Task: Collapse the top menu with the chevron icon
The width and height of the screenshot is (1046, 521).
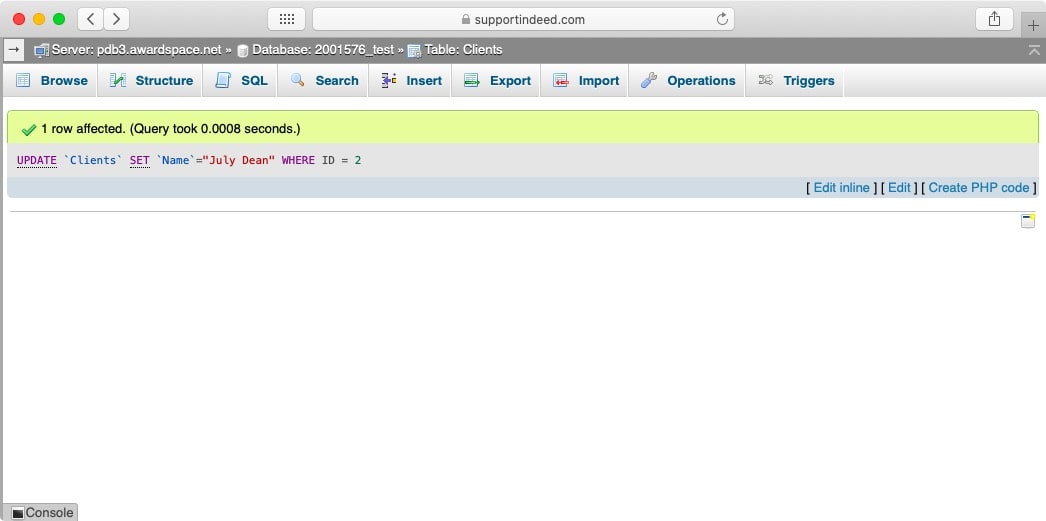Action: [1033, 50]
